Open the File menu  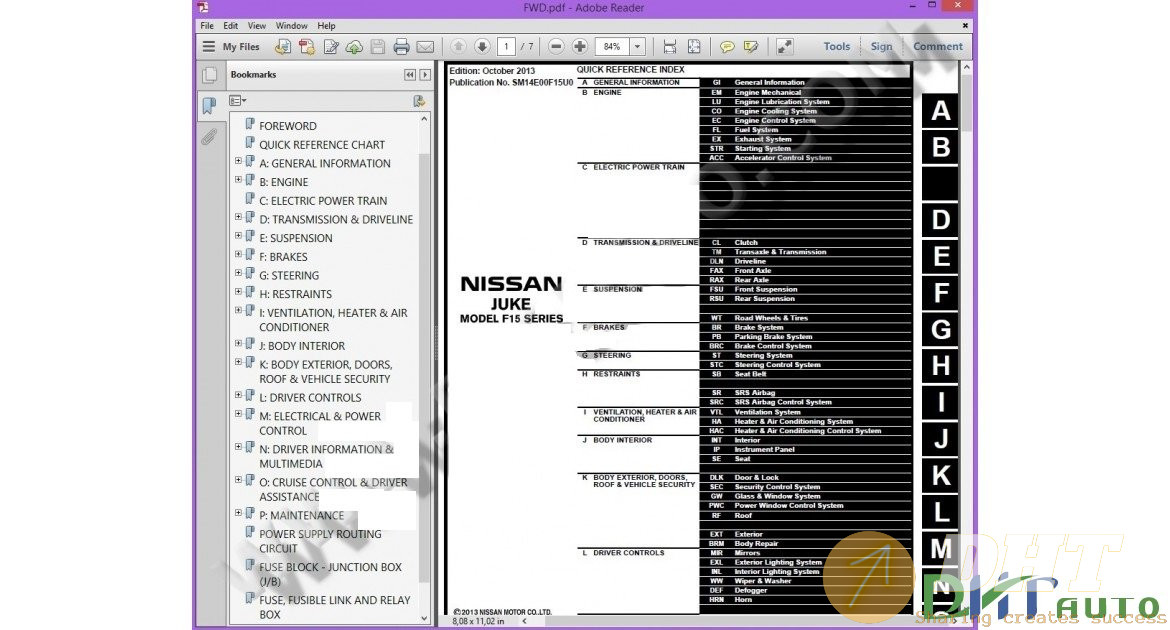(x=207, y=25)
